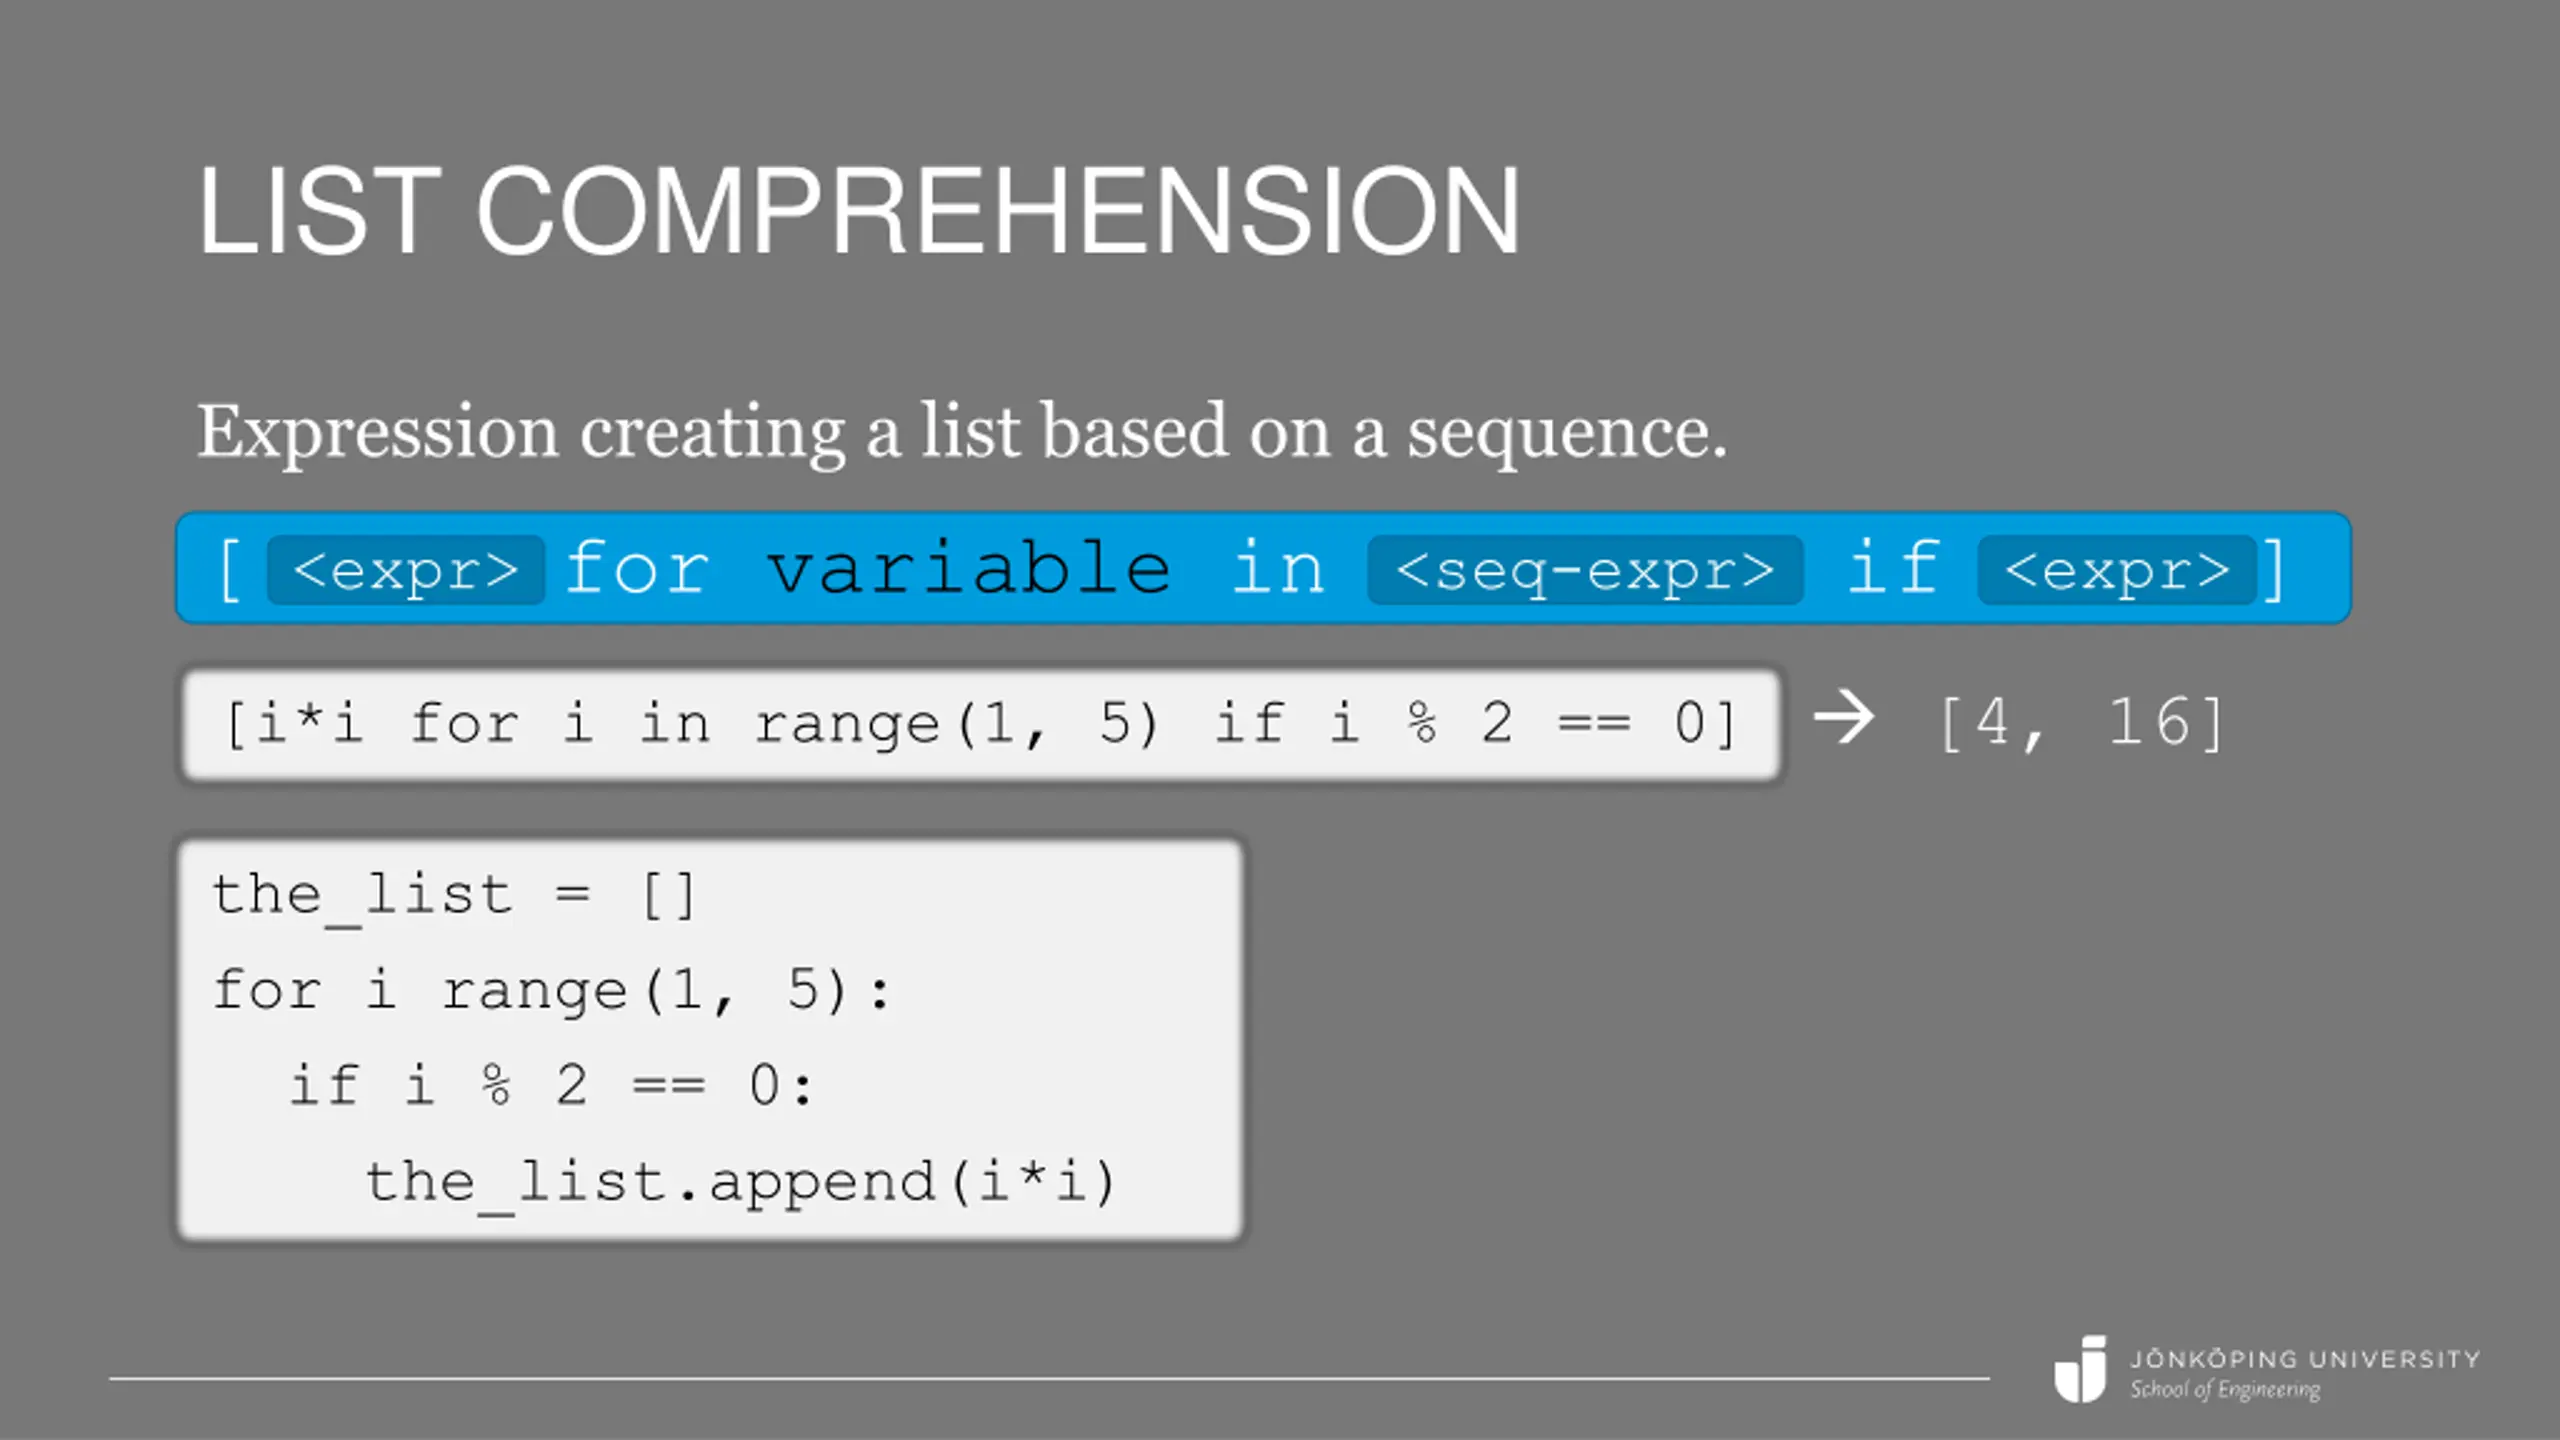
Task: Click the opening bracket in blue syntax bar
Action: [230, 570]
